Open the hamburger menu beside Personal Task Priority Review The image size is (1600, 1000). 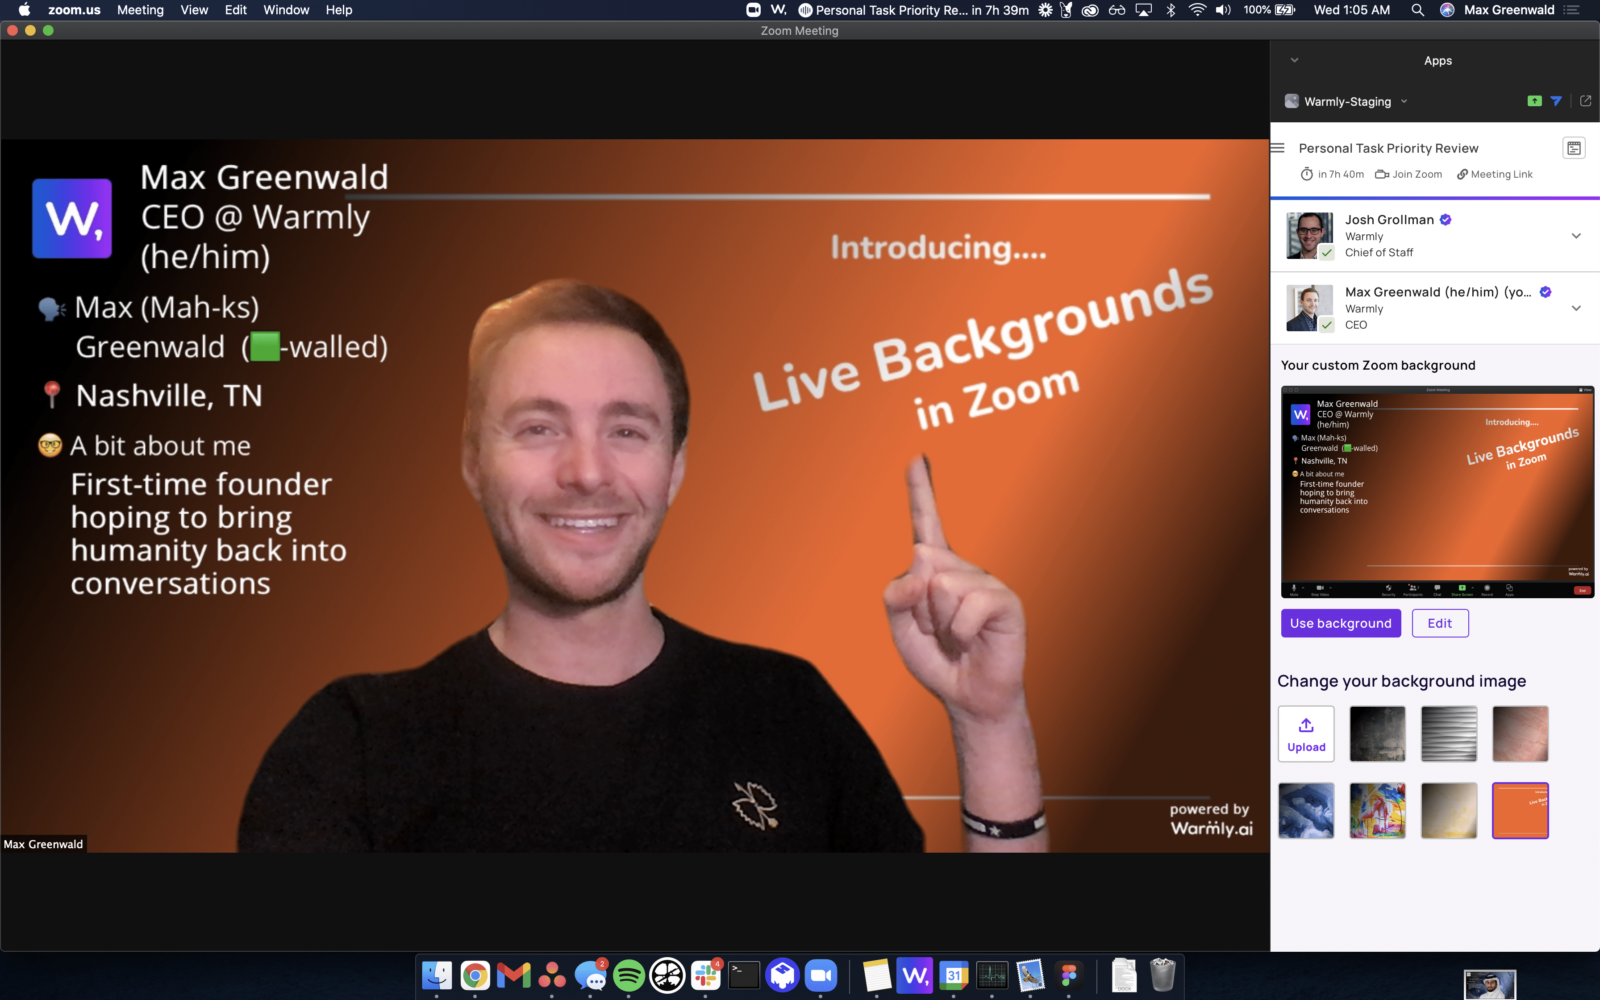point(1277,148)
